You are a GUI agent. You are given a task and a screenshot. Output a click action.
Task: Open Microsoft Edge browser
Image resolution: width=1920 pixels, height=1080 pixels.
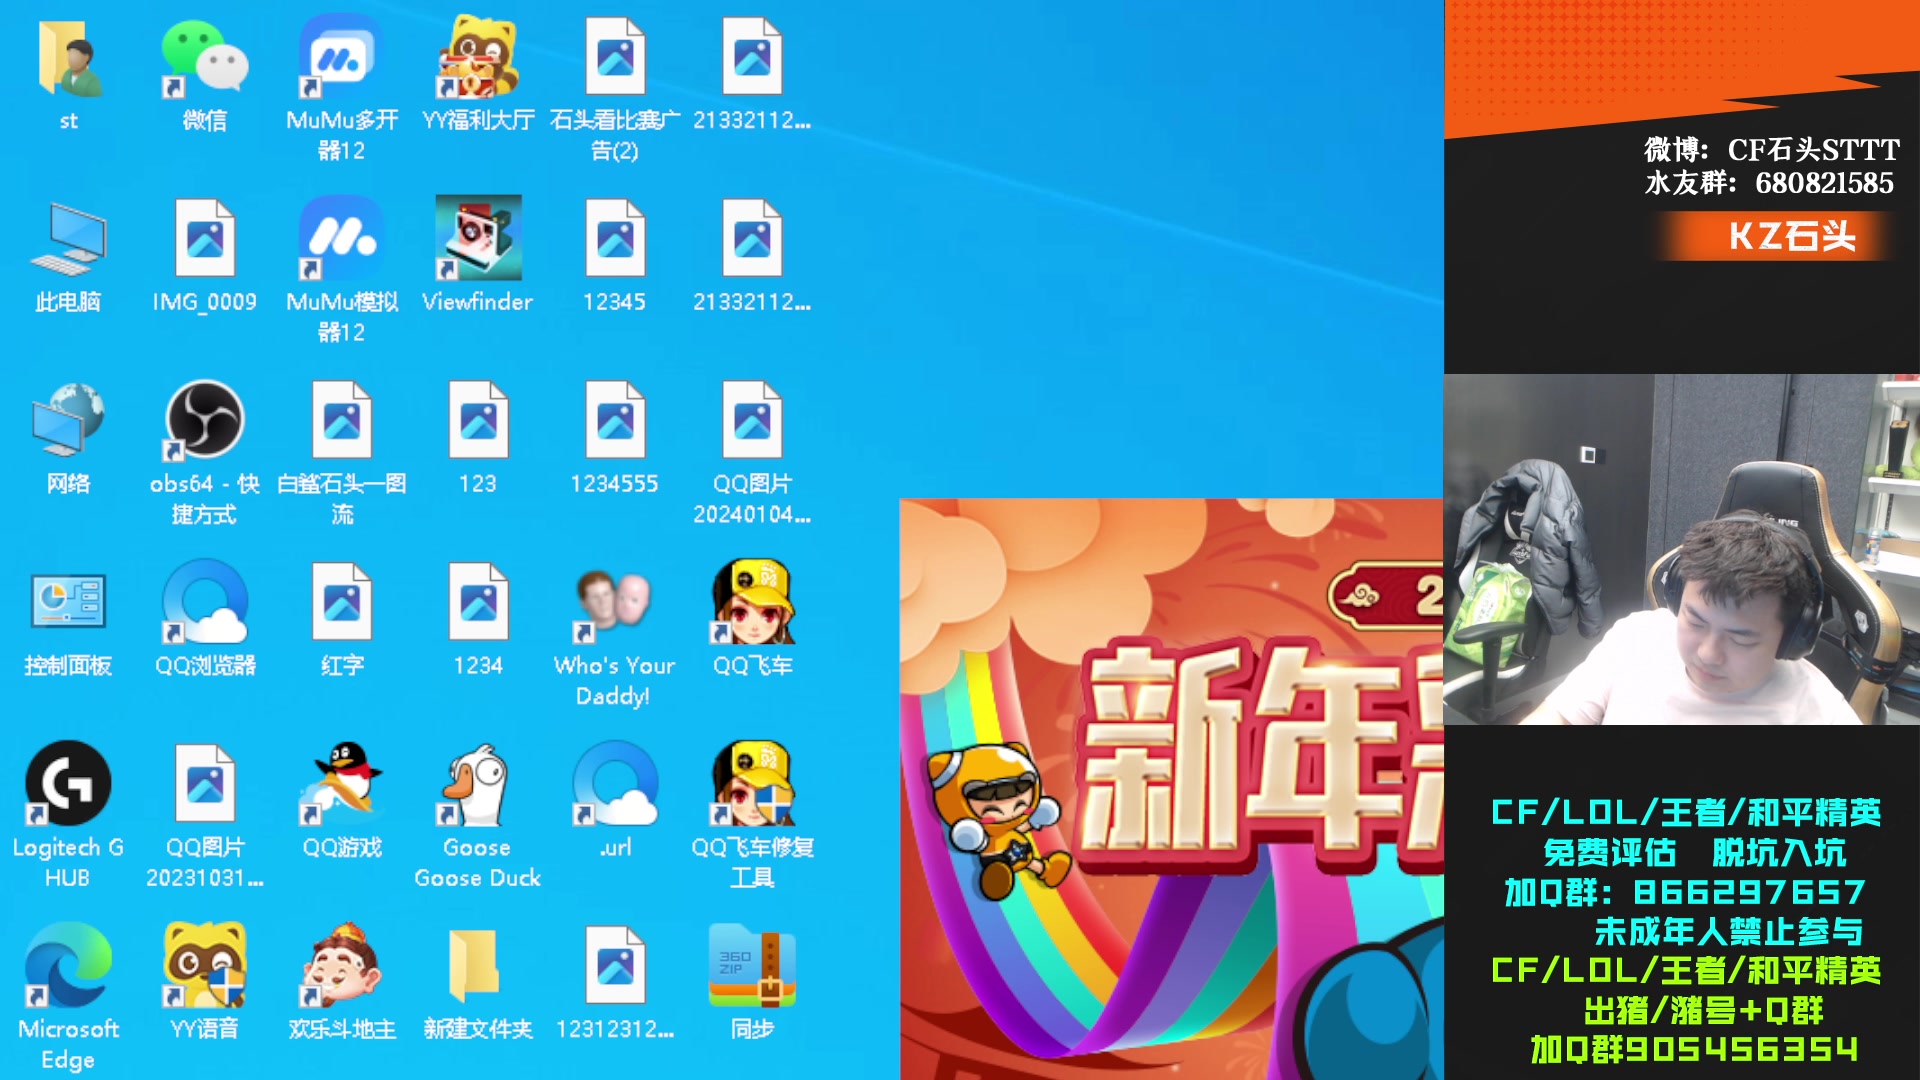[67, 968]
